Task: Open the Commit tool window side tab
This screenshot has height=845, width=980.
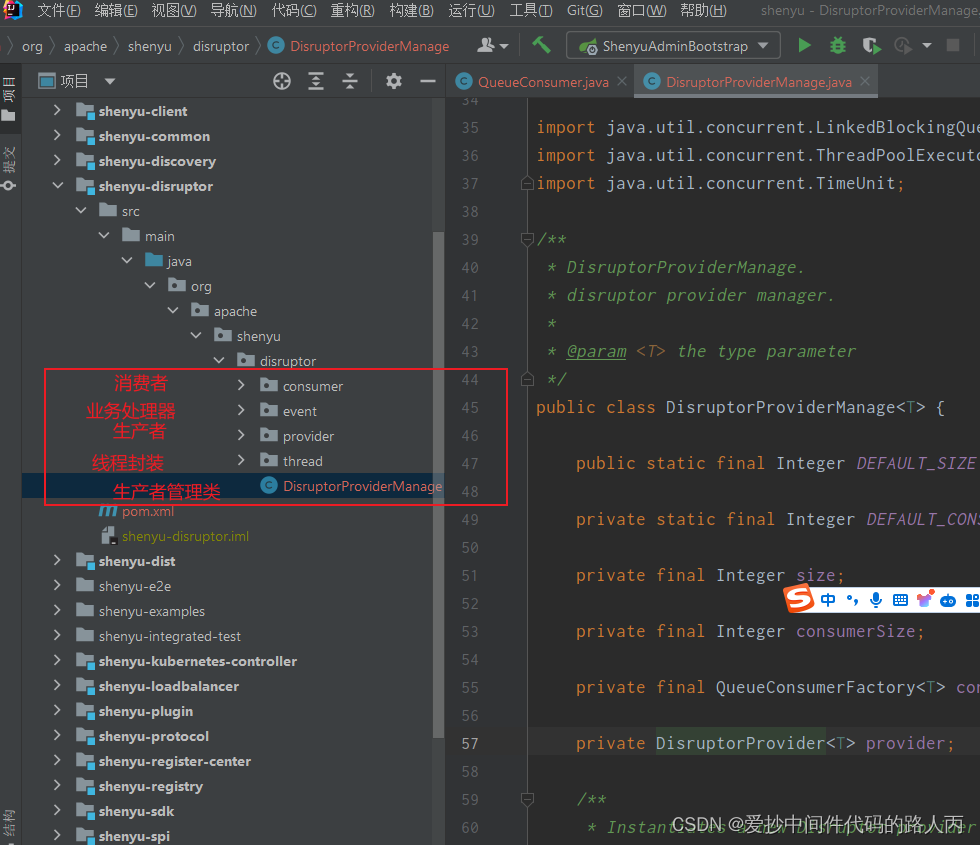Action: [9, 169]
